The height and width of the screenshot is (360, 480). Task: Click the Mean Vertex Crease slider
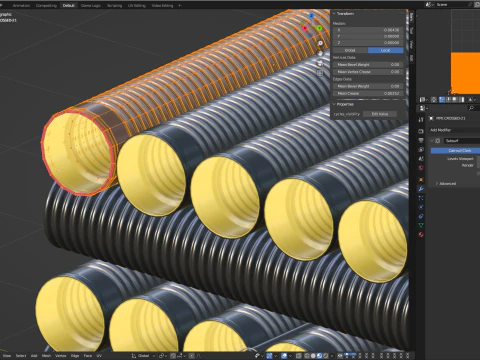[368, 72]
